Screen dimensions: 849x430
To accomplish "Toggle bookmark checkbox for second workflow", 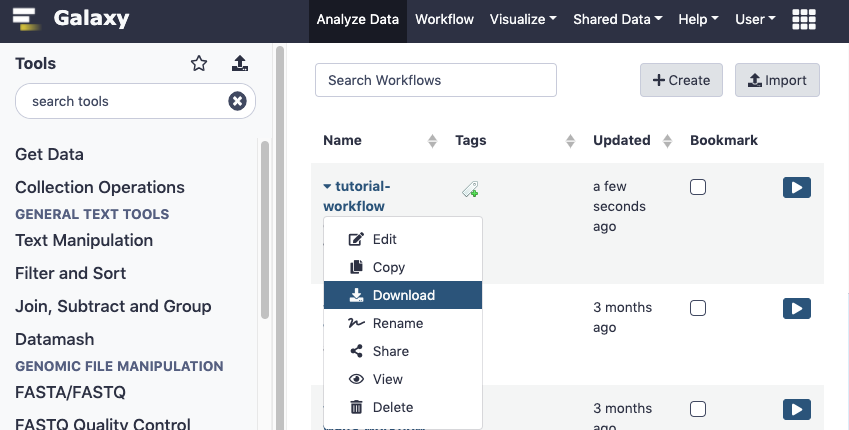I will [698, 309].
